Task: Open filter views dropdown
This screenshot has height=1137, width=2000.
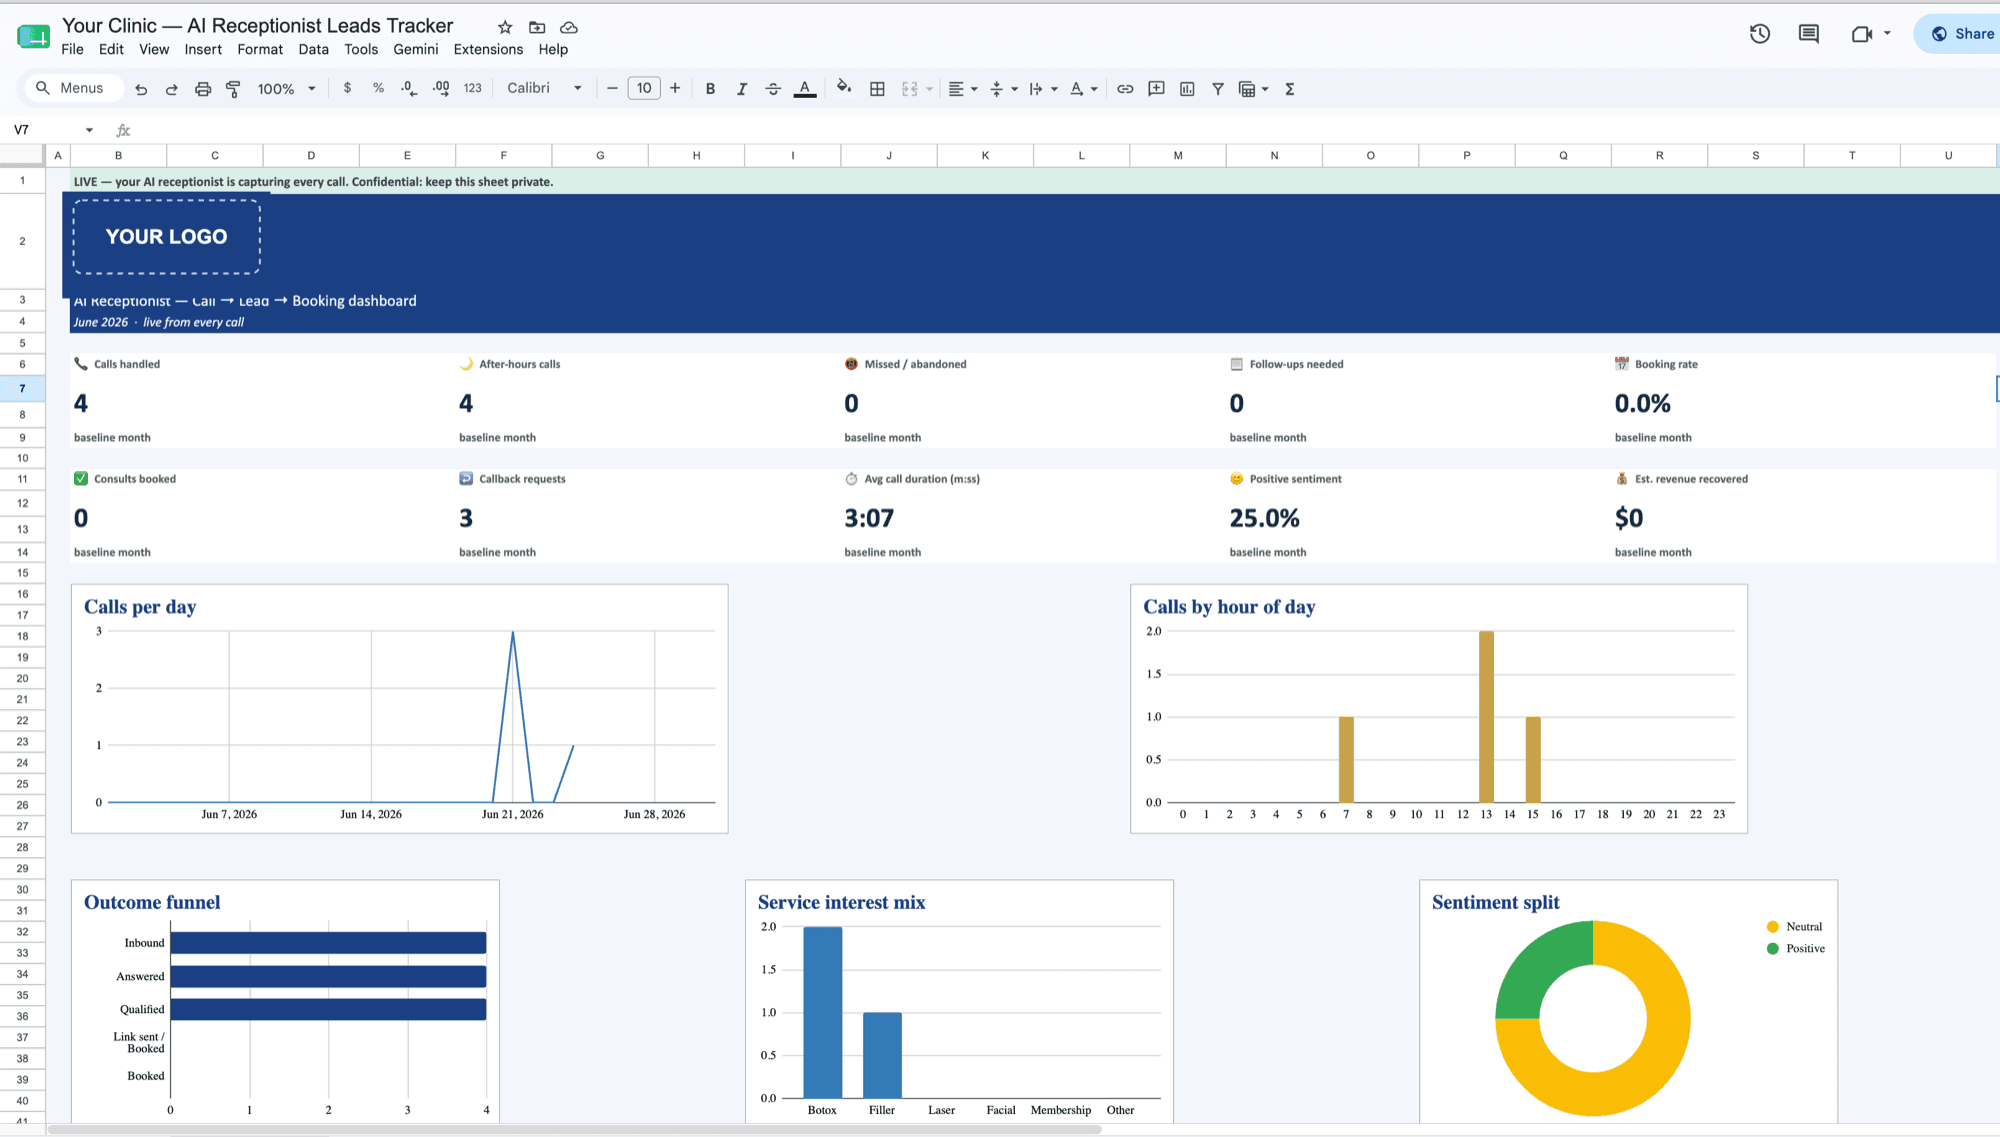Action: coord(1253,89)
